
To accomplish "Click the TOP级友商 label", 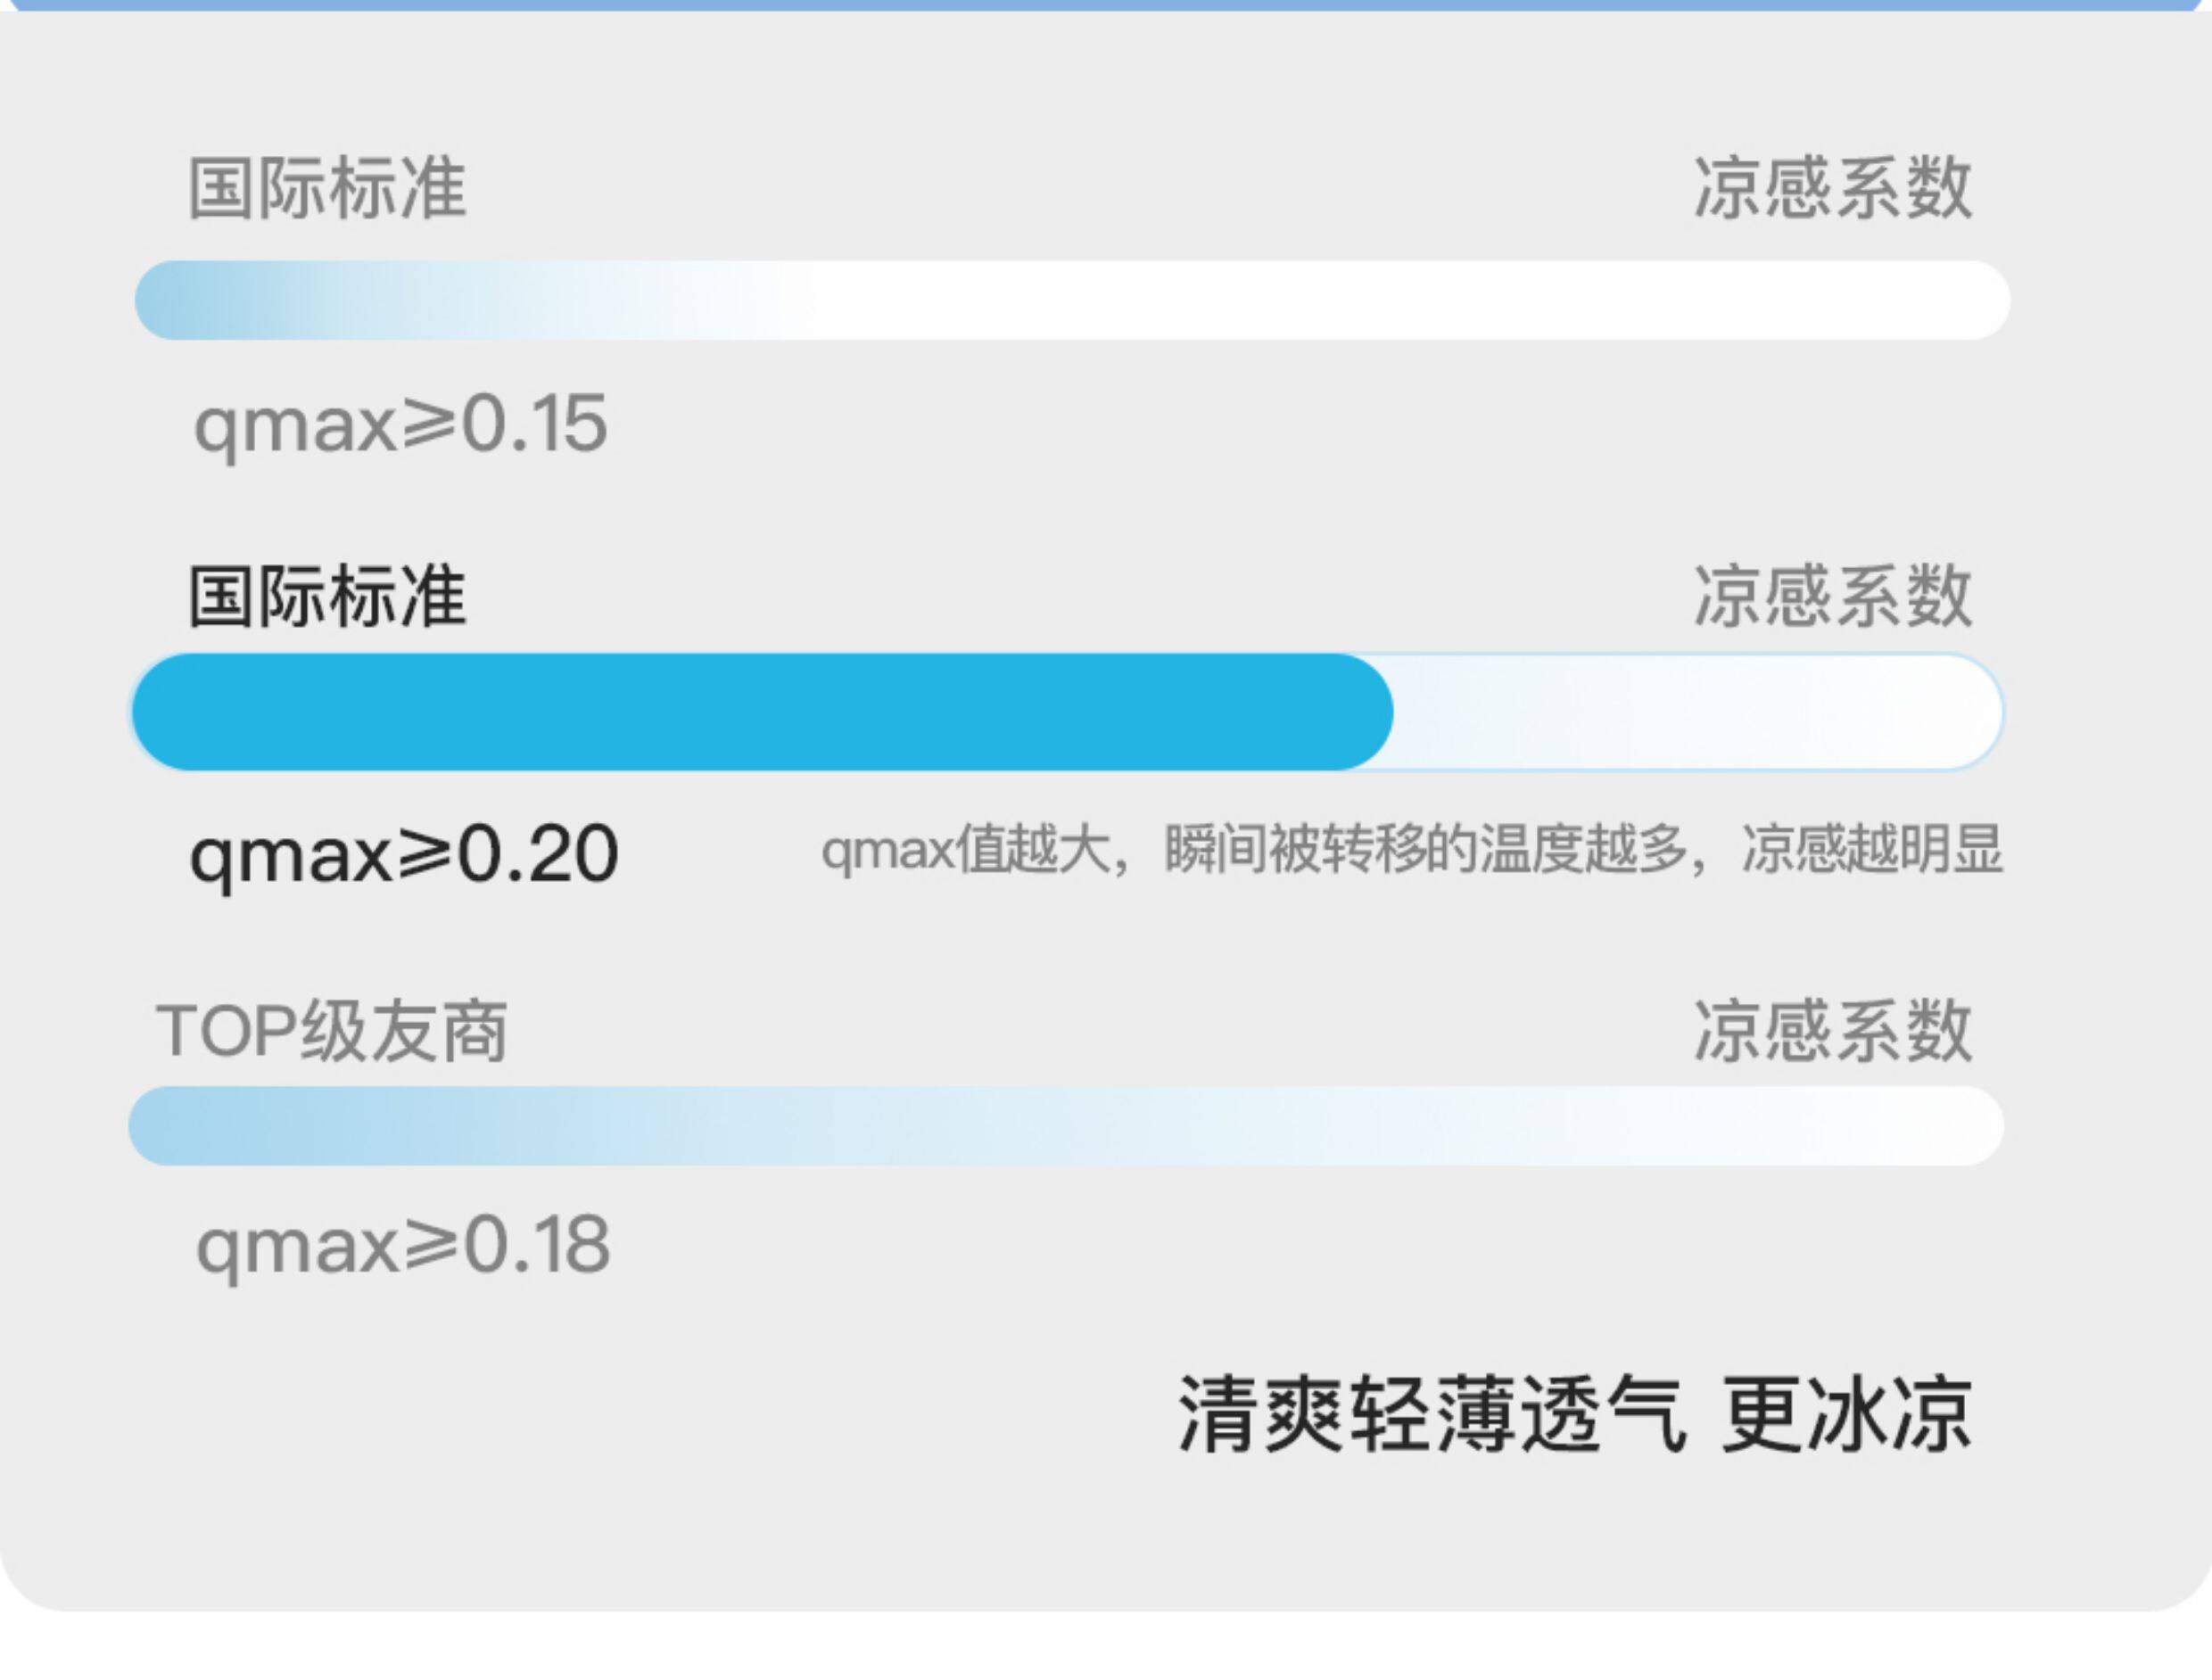I will [x=332, y=1031].
